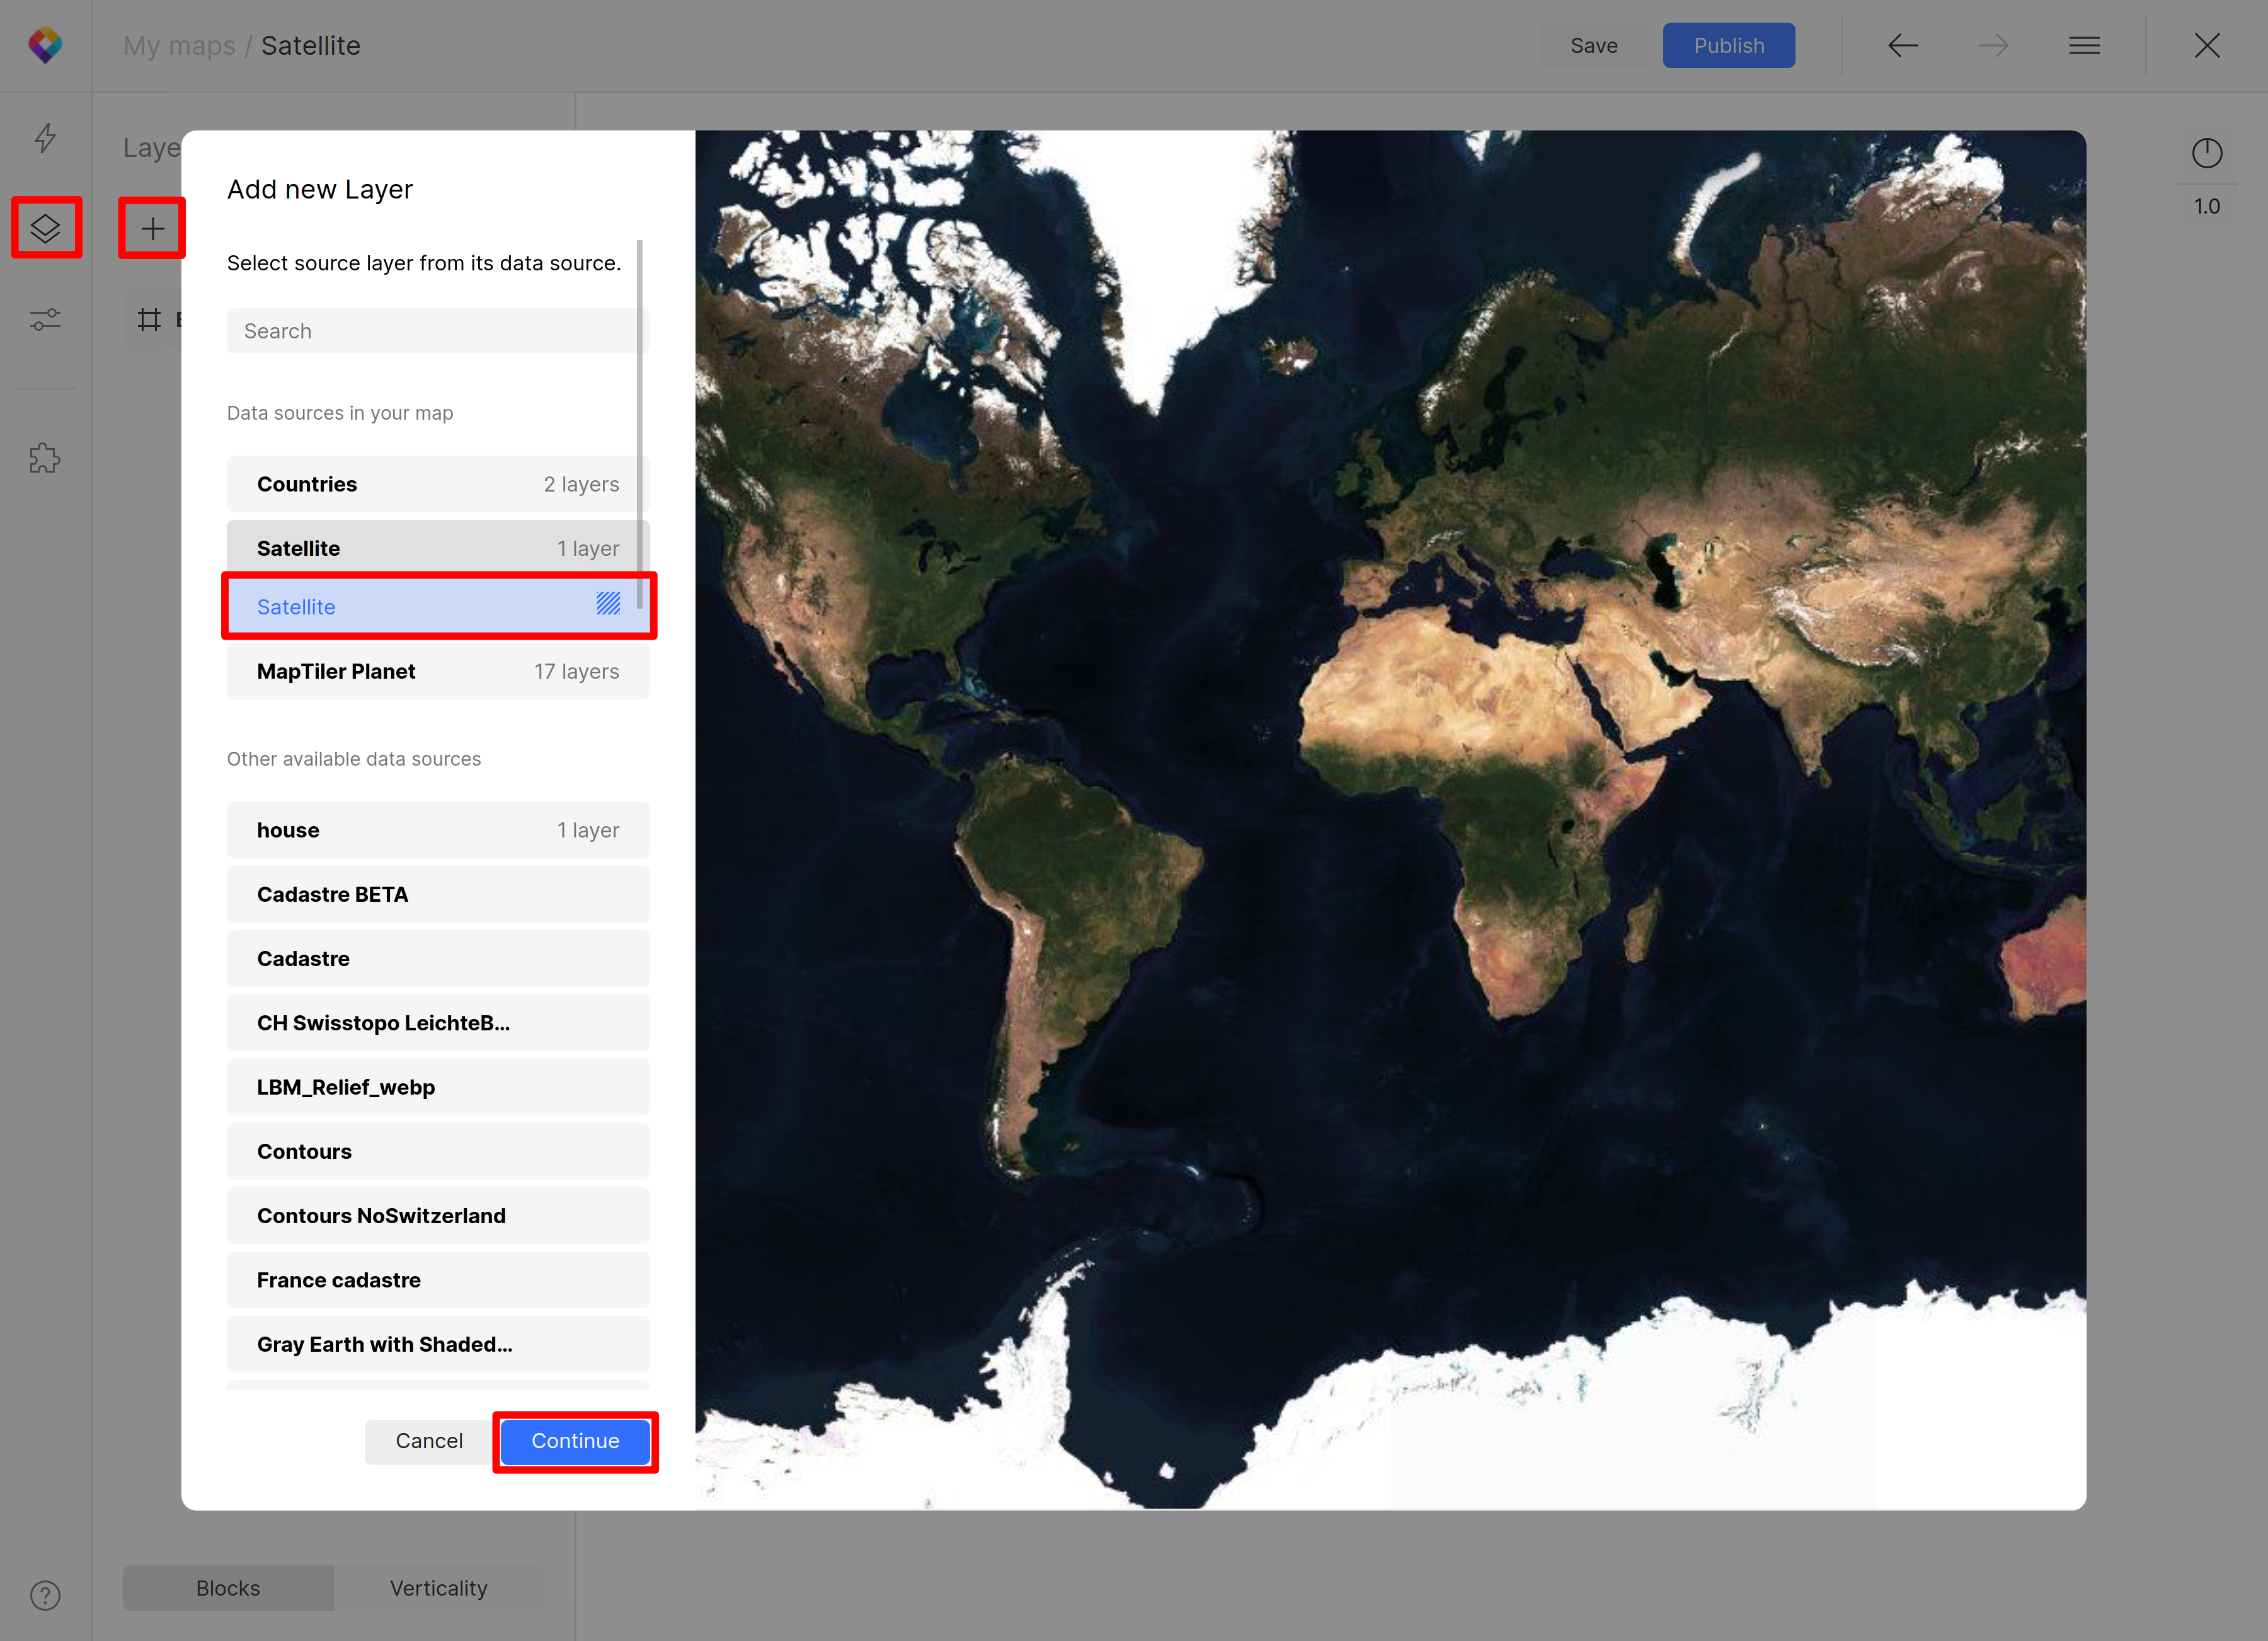Click the layers panel icon on sidebar
Viewport: 2268px width, 1641px height.
point(47,227)
